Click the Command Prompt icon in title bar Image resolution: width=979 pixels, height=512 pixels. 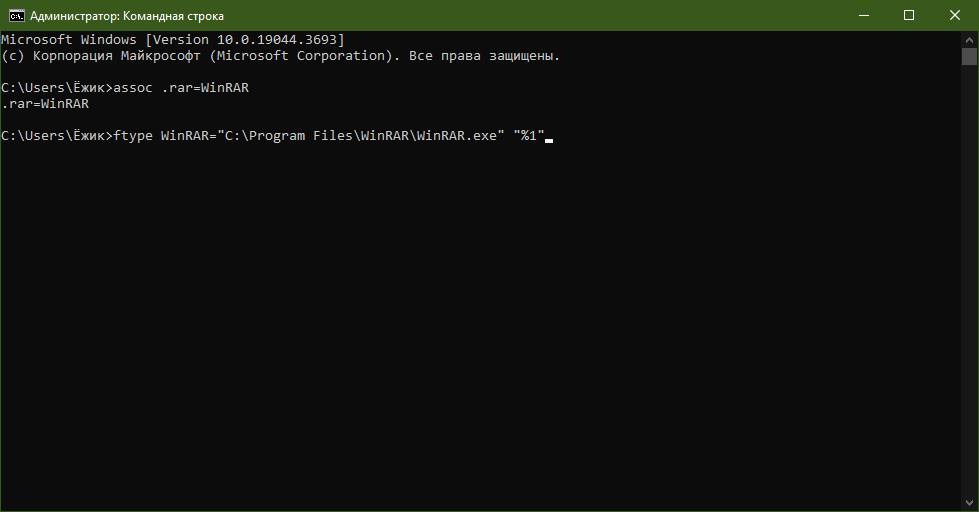16,15
